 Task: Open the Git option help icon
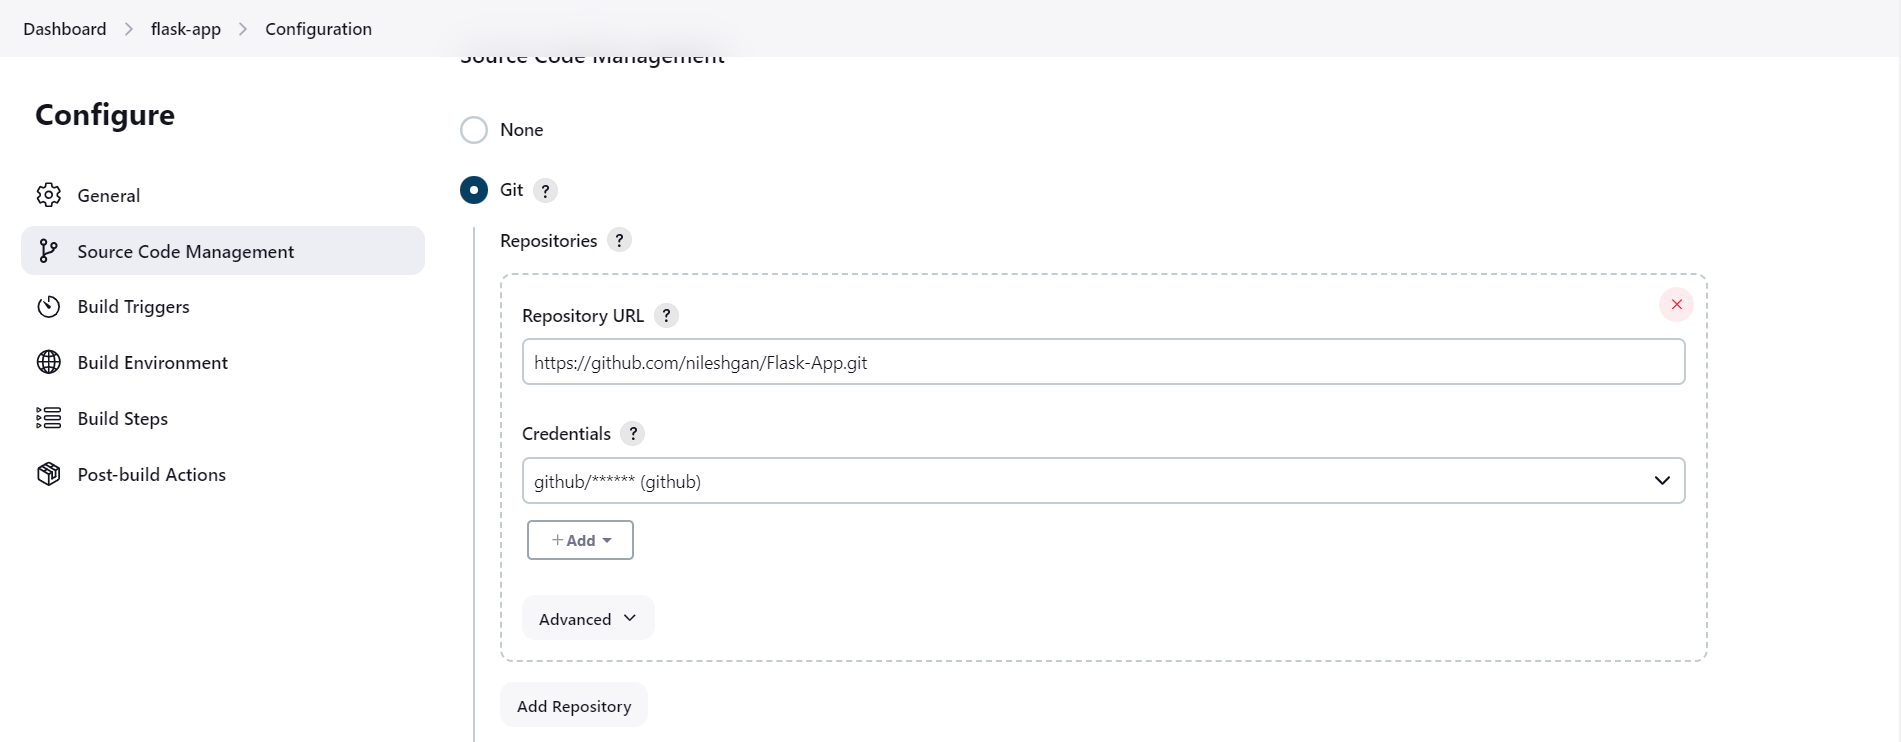click(545, 191)
